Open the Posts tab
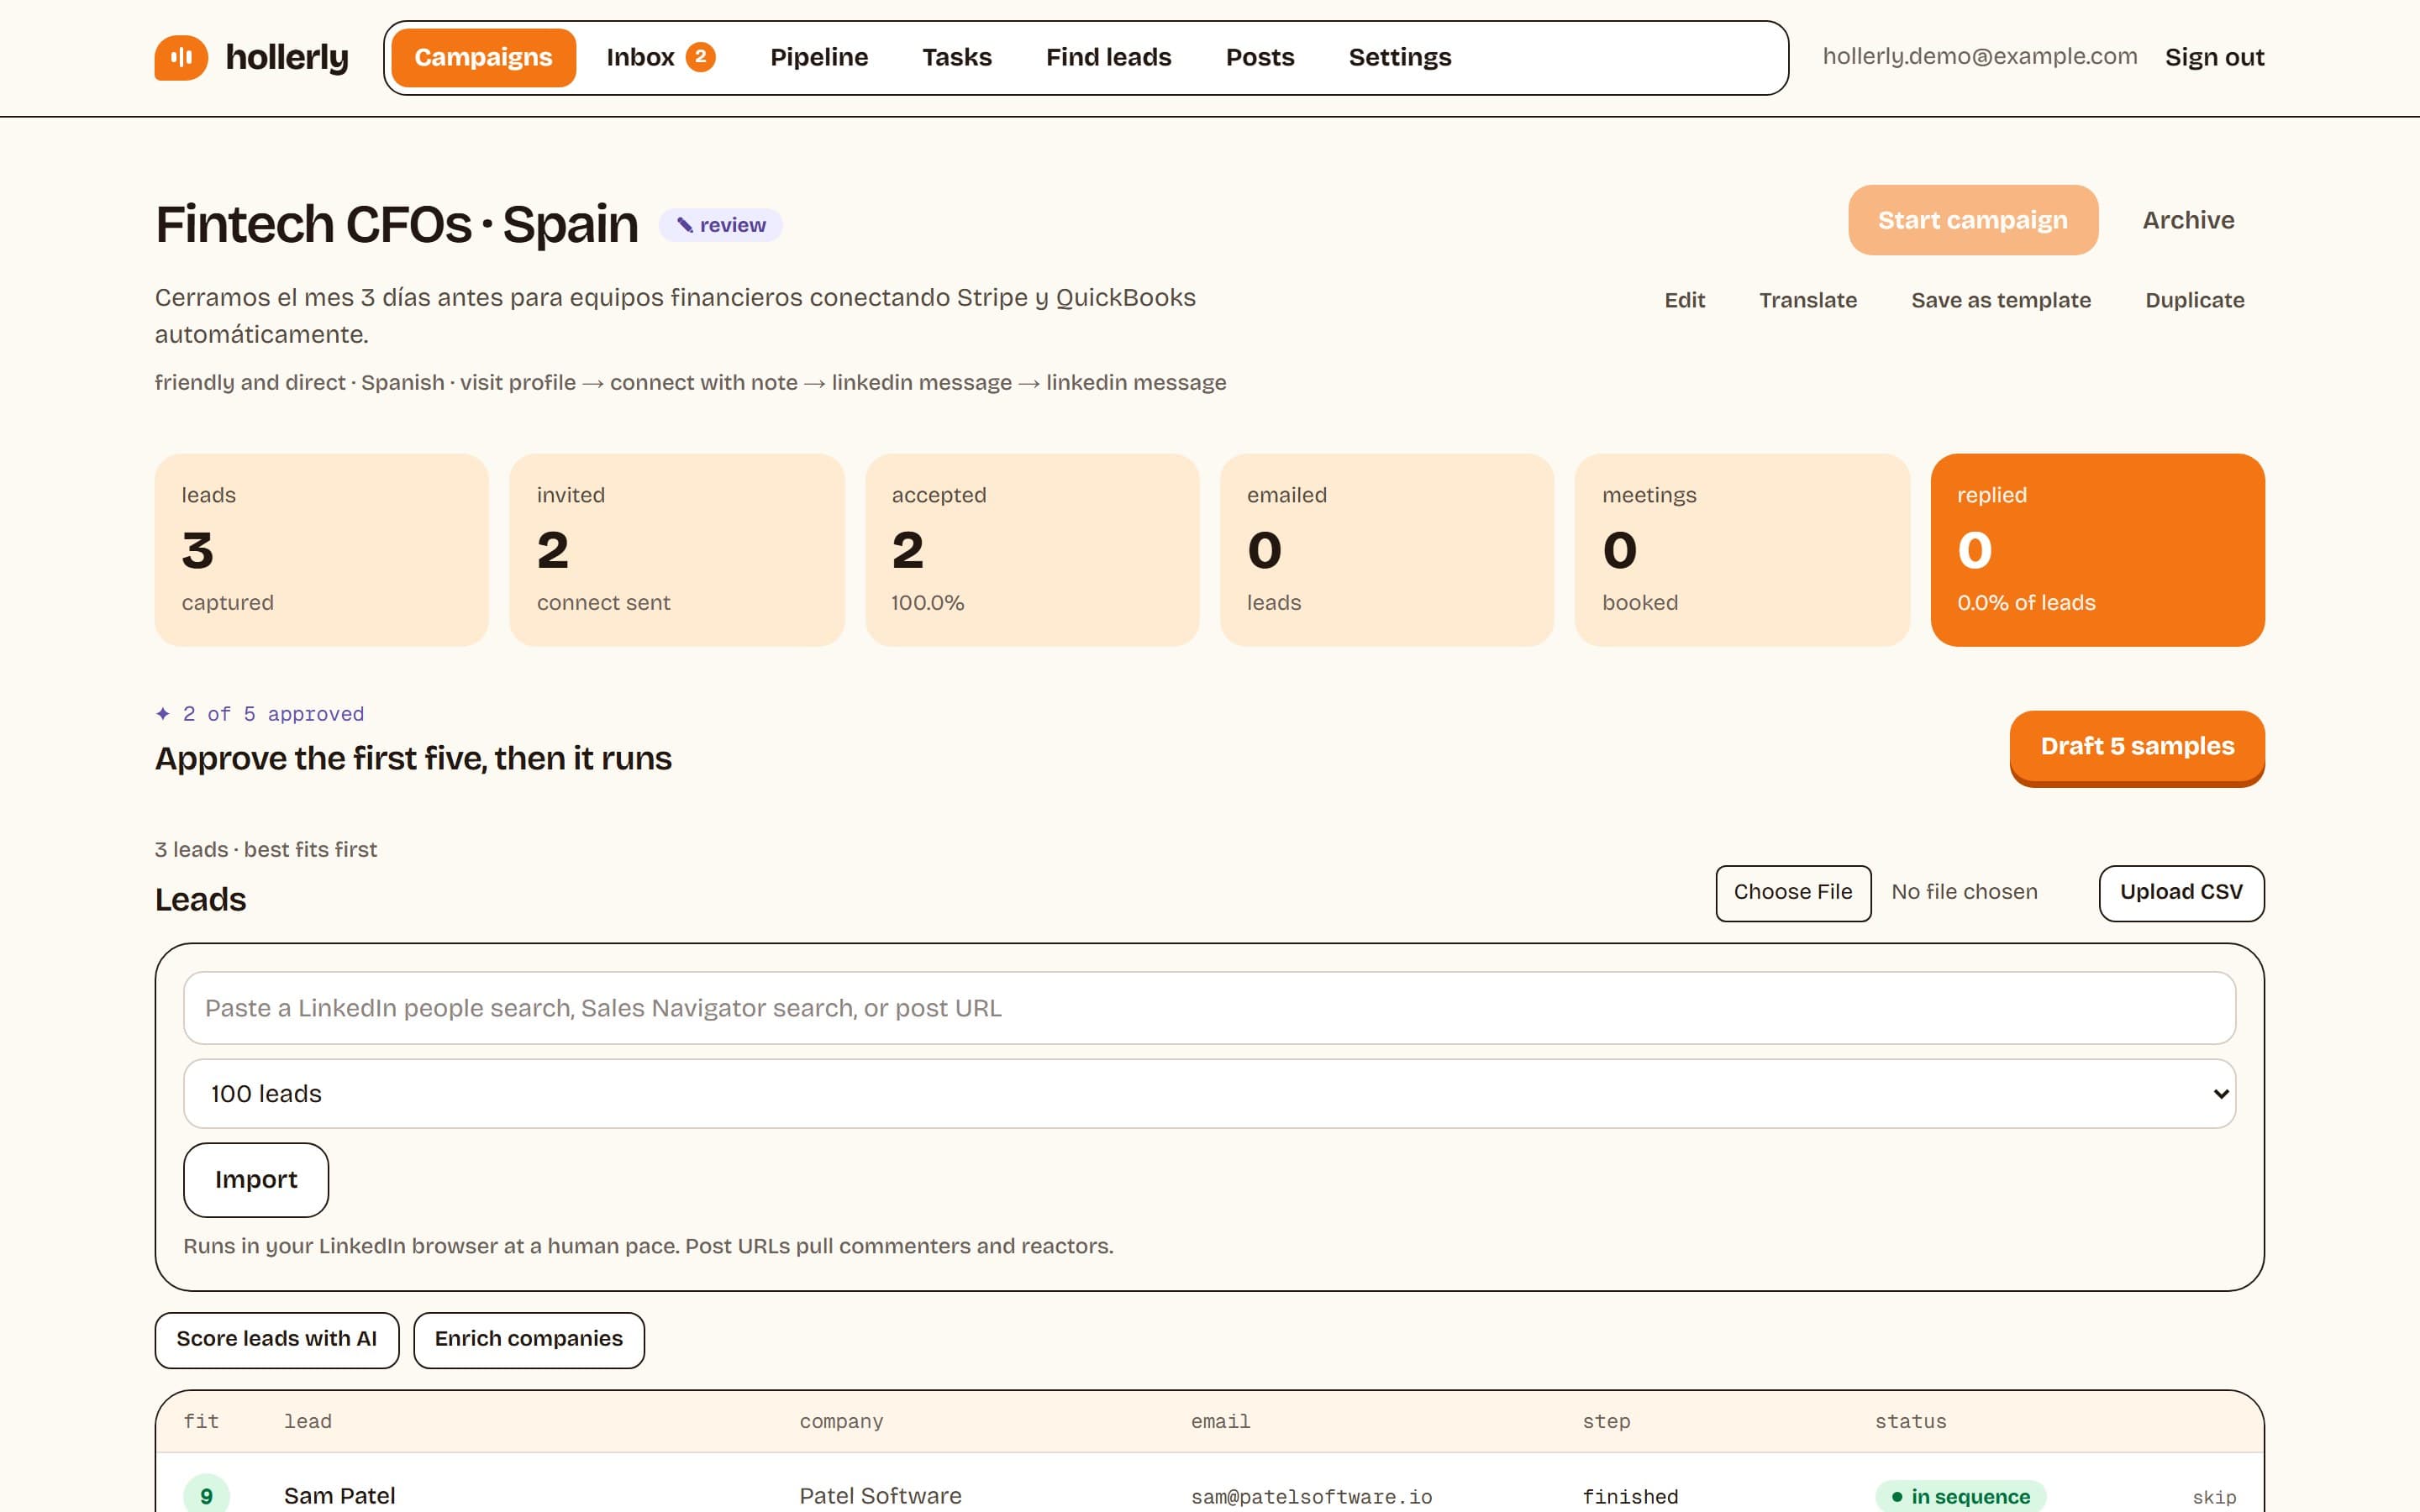The height and width of the screenshot is (1512, 2420). click(x=1260, y=57)
